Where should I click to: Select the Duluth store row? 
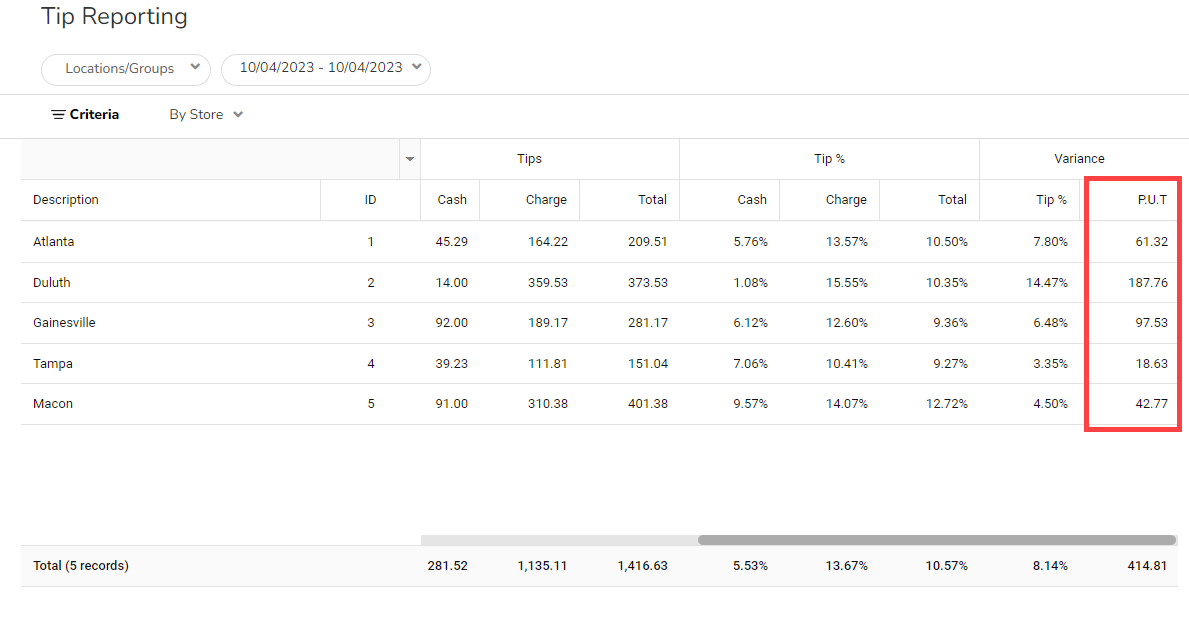[x=52, y=283]
